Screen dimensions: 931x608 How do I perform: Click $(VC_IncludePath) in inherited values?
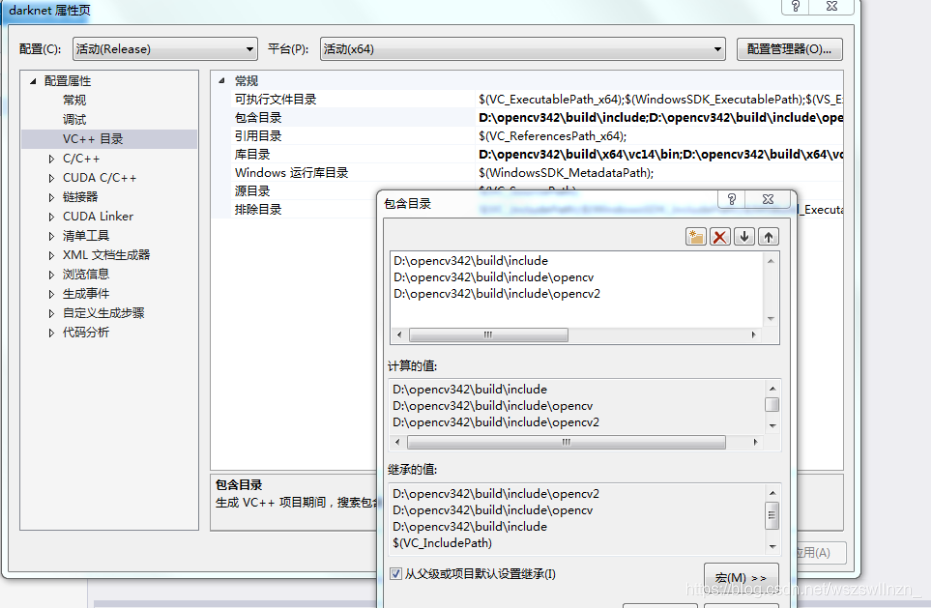point(442,543)
